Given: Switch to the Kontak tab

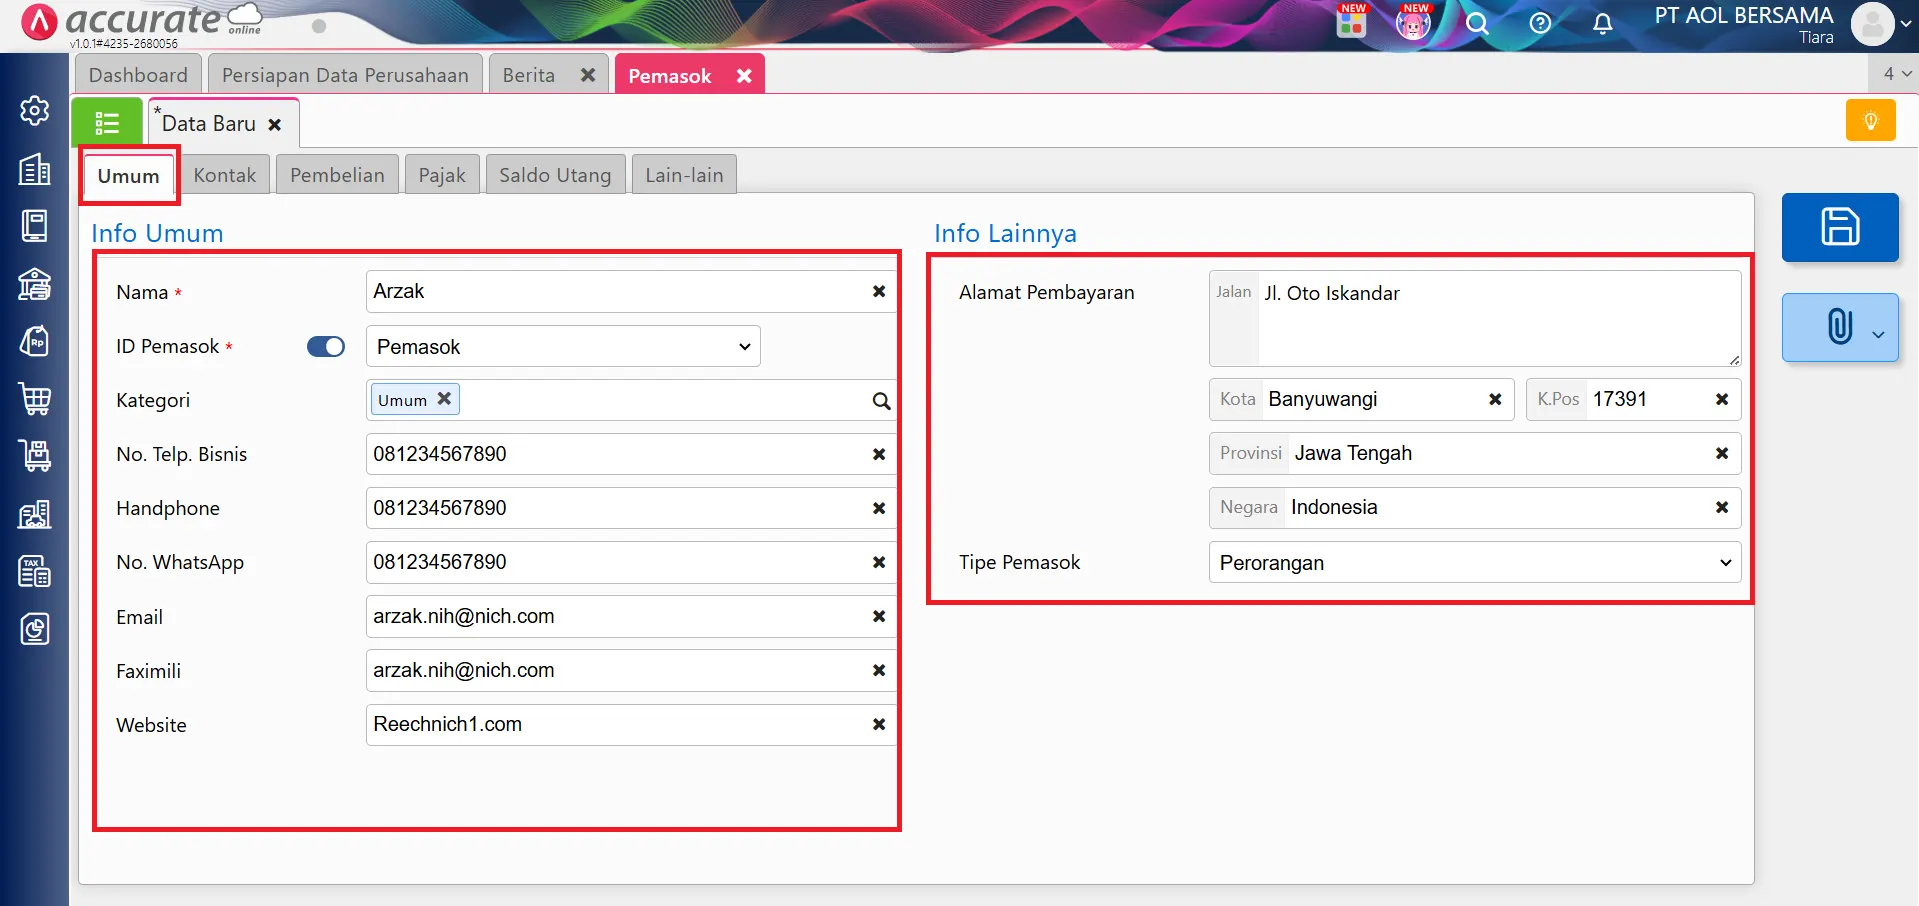Looking at the screenshot, I should (x=225, y=175).
